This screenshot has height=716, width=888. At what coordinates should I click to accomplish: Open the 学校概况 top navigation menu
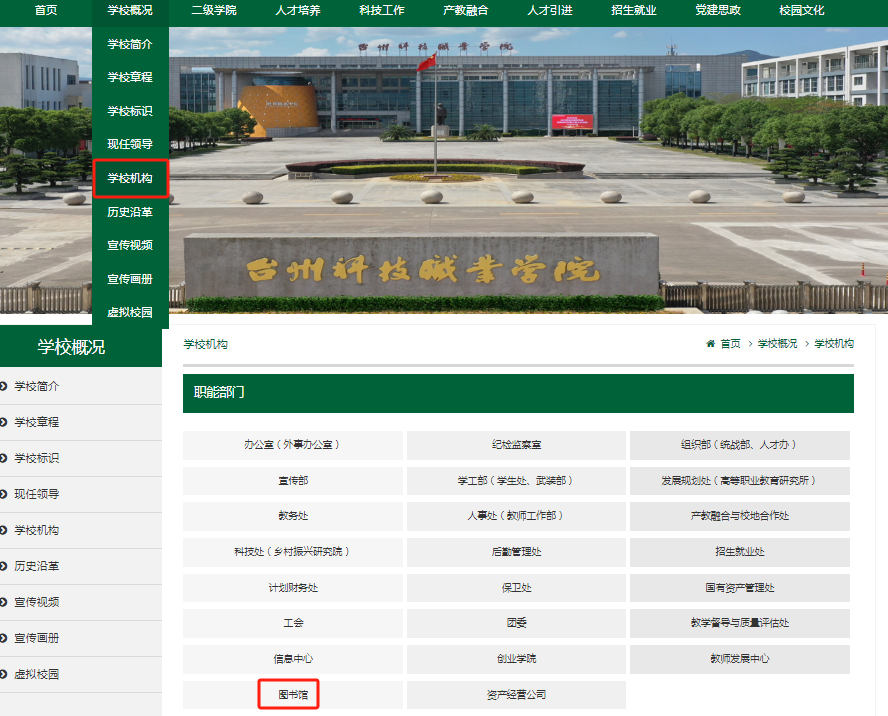click(130, 10)
